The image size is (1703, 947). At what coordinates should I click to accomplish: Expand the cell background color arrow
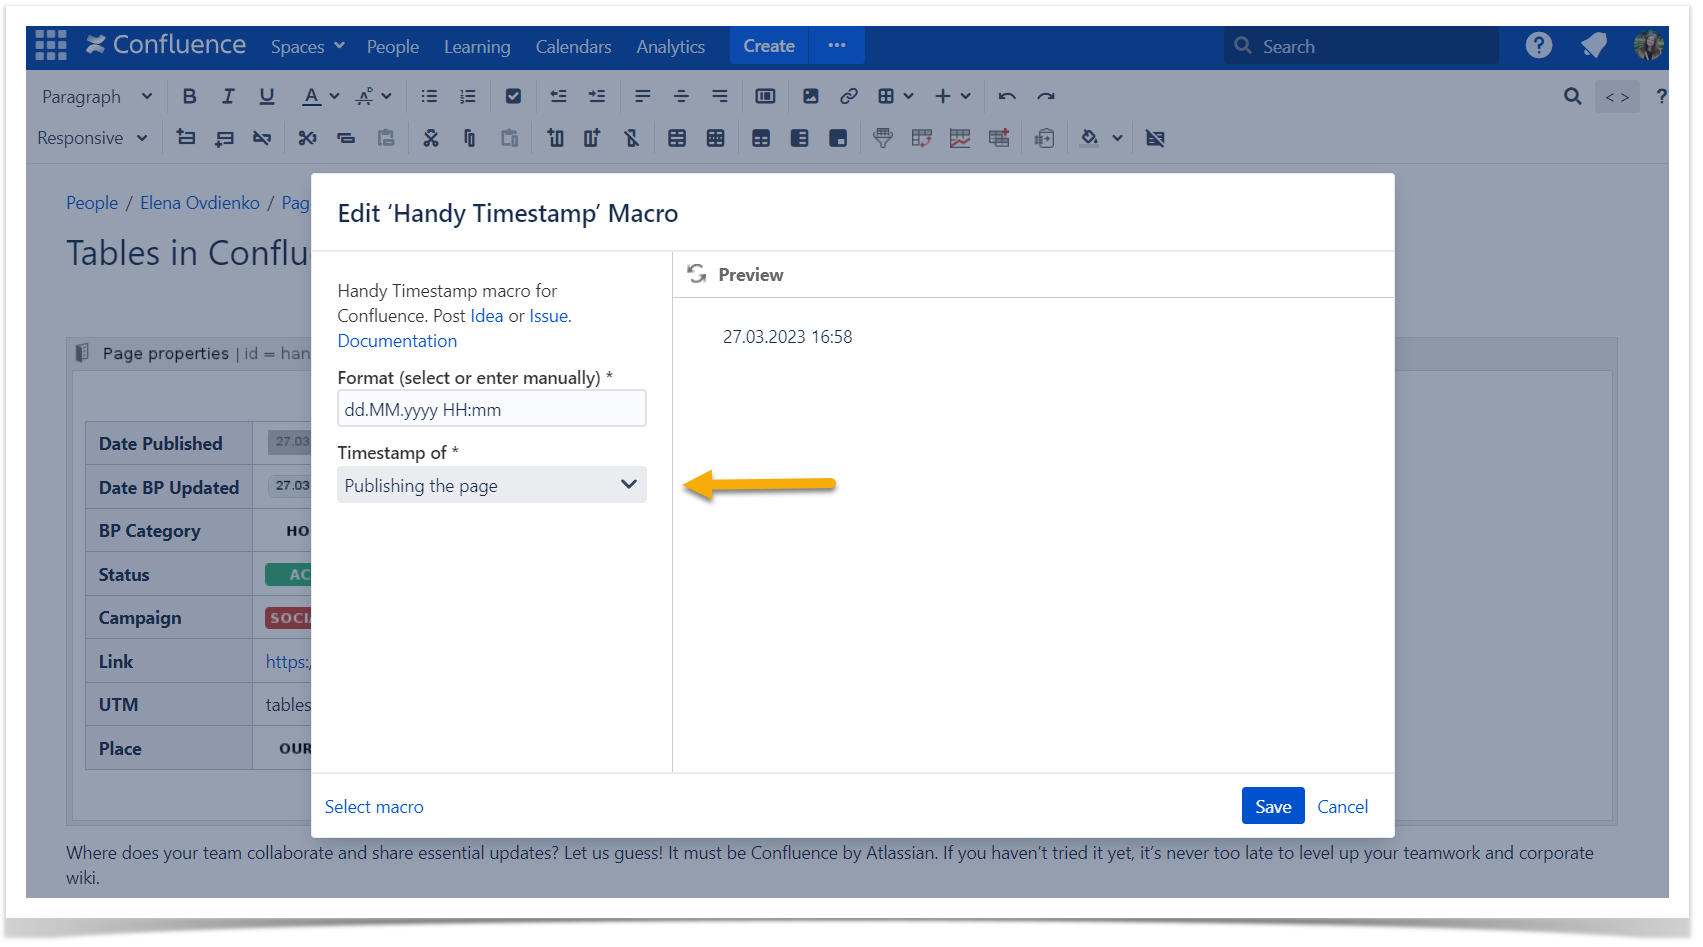[1117, 138]
